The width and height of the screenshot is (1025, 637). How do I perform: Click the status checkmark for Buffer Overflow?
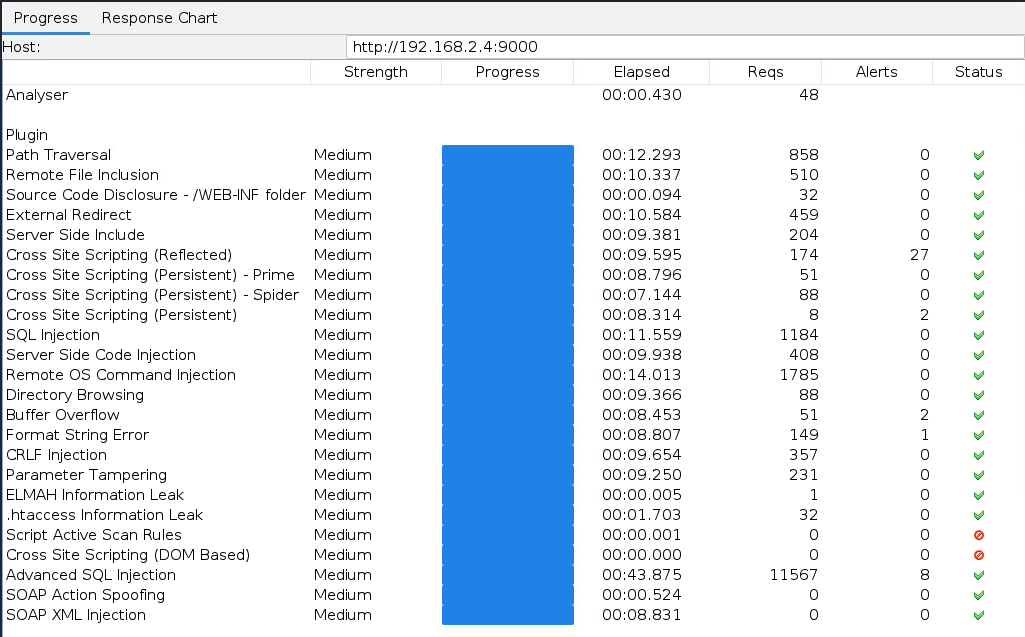click(x=978, y=415)
